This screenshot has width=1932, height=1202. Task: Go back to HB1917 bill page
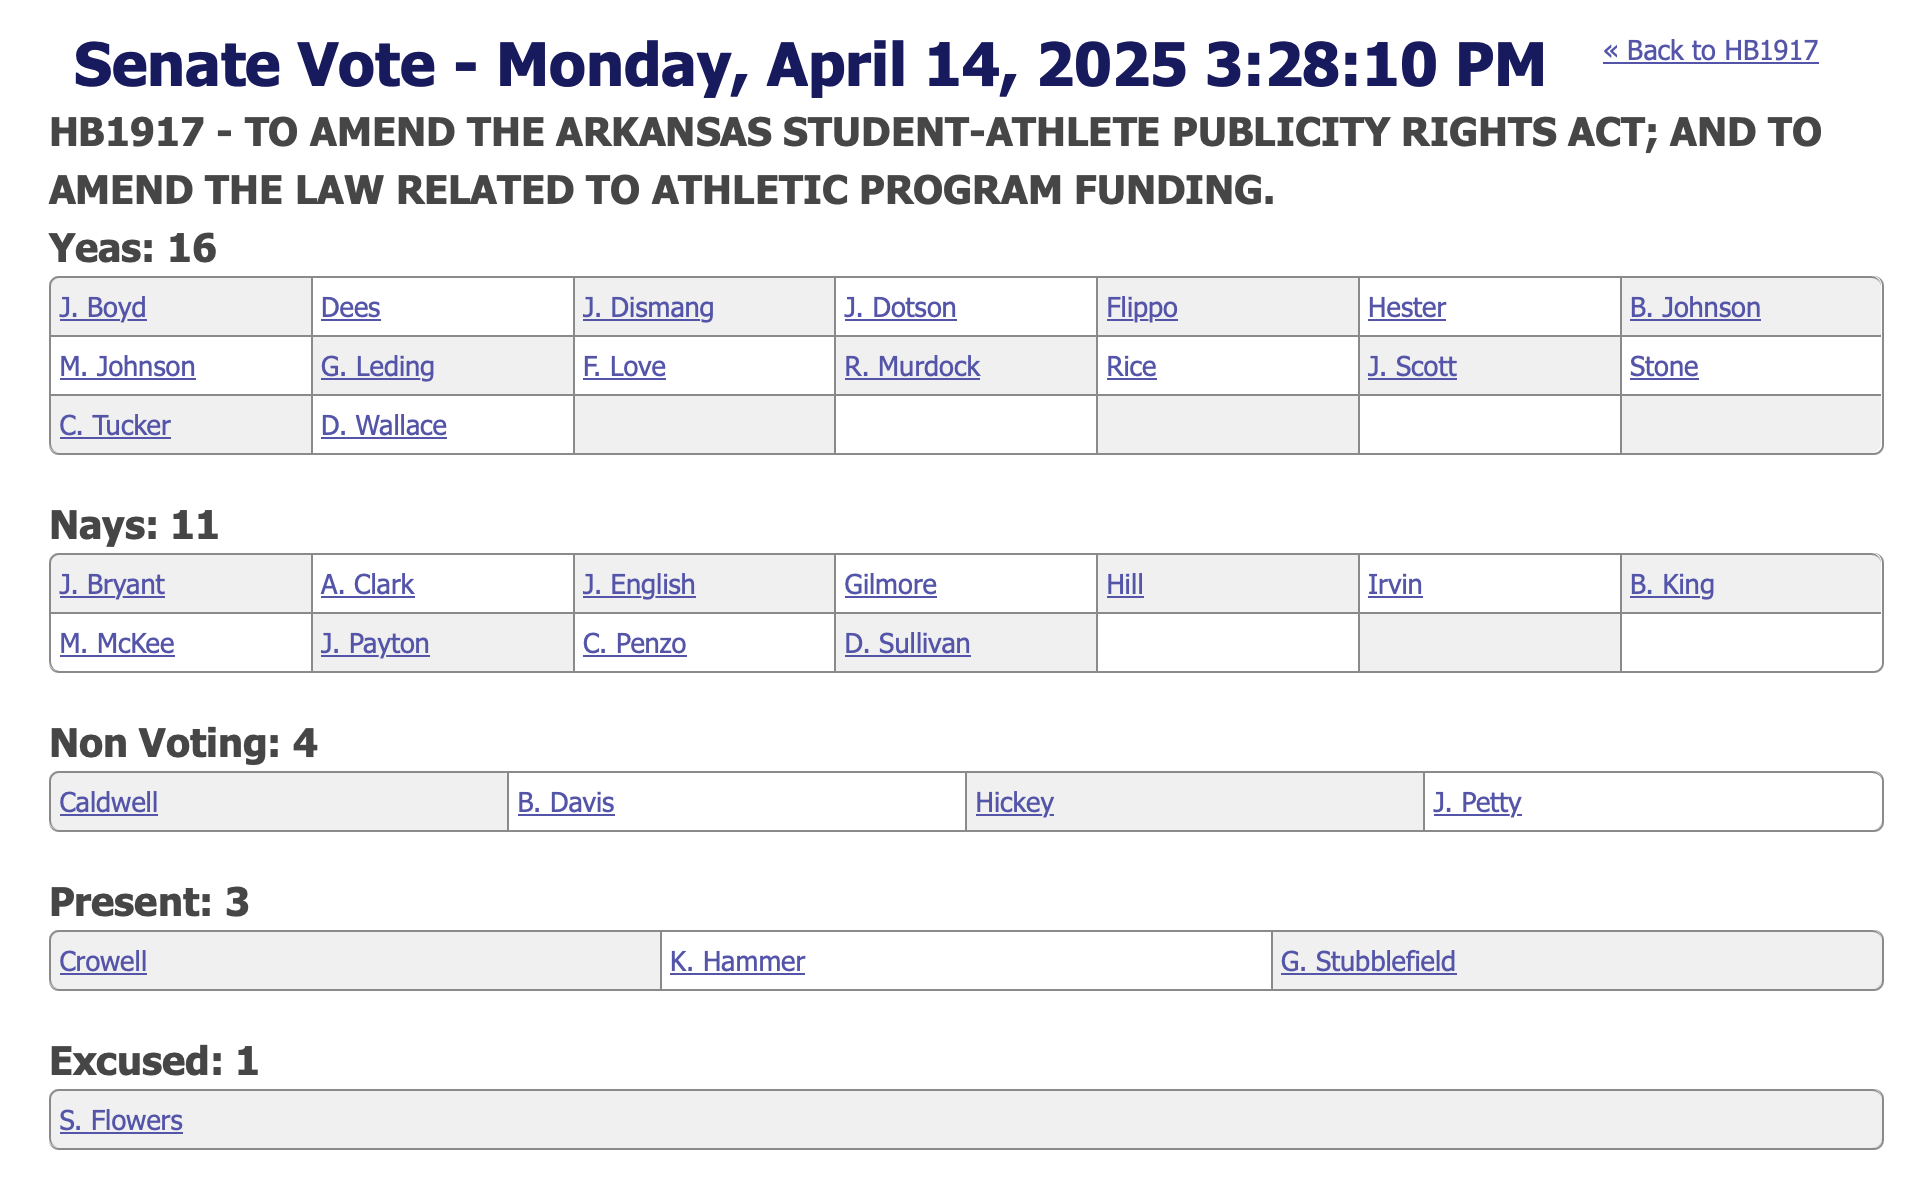(x=1710, y=51)
